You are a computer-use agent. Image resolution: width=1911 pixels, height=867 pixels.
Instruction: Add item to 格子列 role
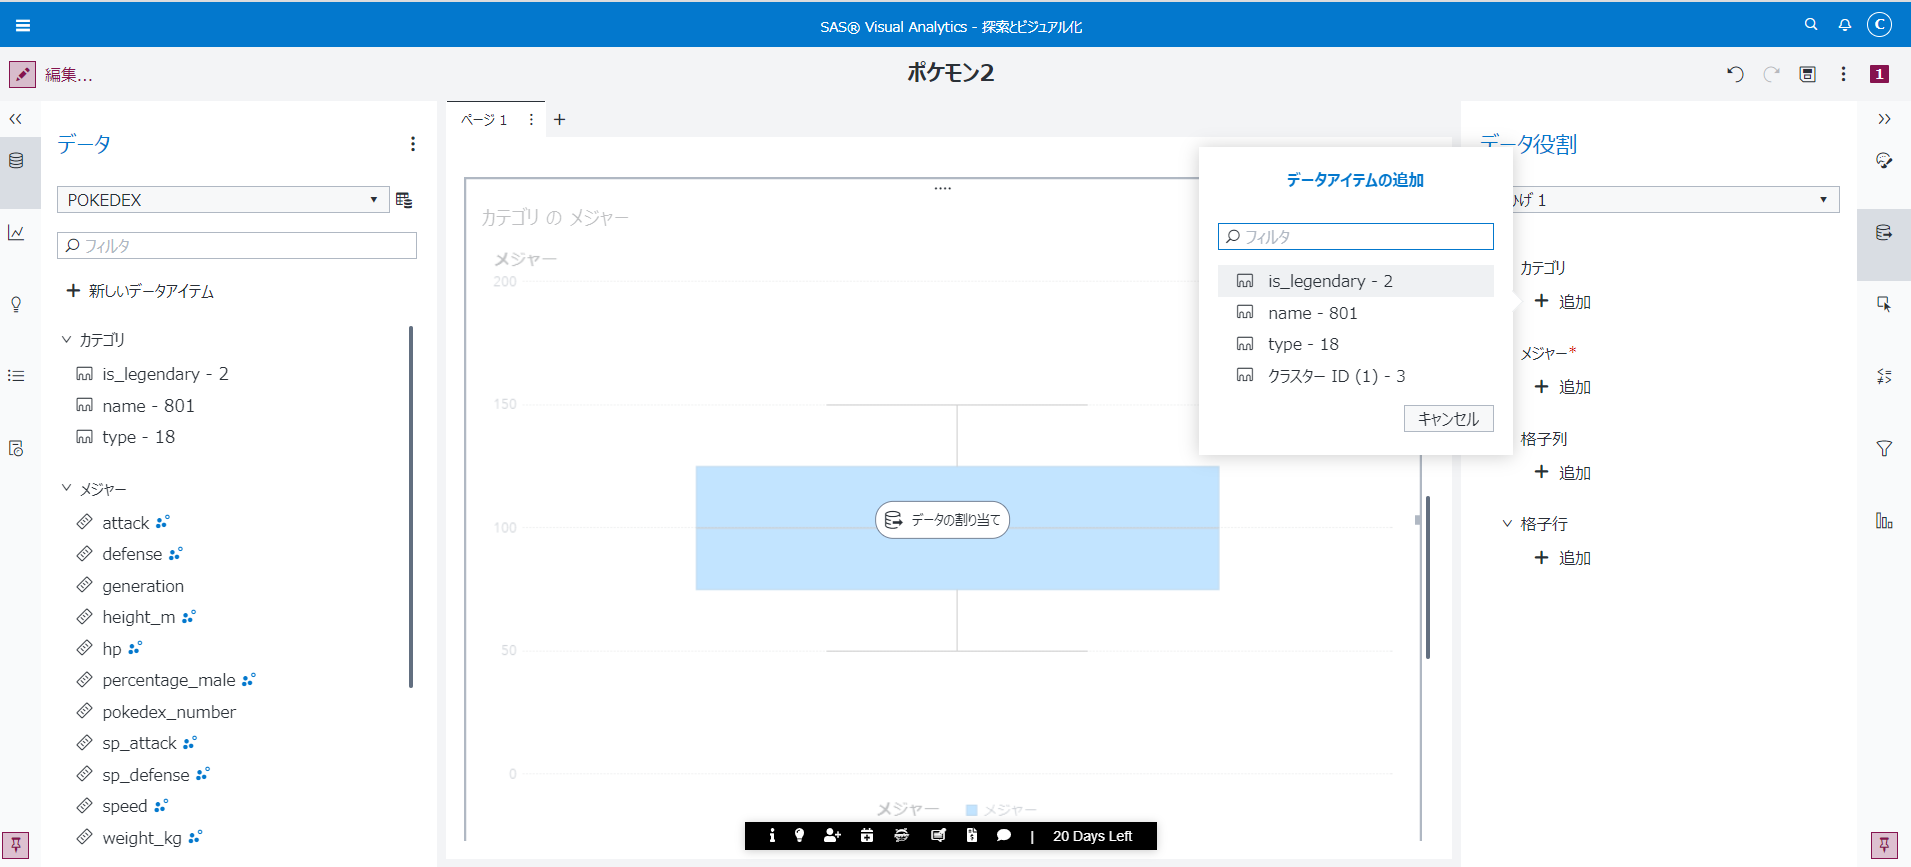[x=1562, y=473]
